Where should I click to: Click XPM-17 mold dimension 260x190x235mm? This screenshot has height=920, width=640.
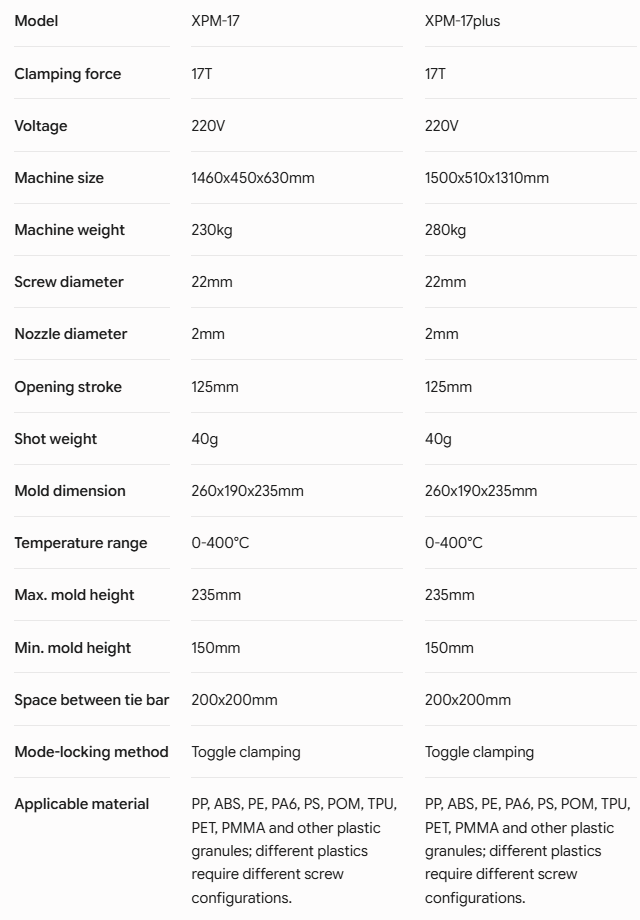click(x=248, y=491)
